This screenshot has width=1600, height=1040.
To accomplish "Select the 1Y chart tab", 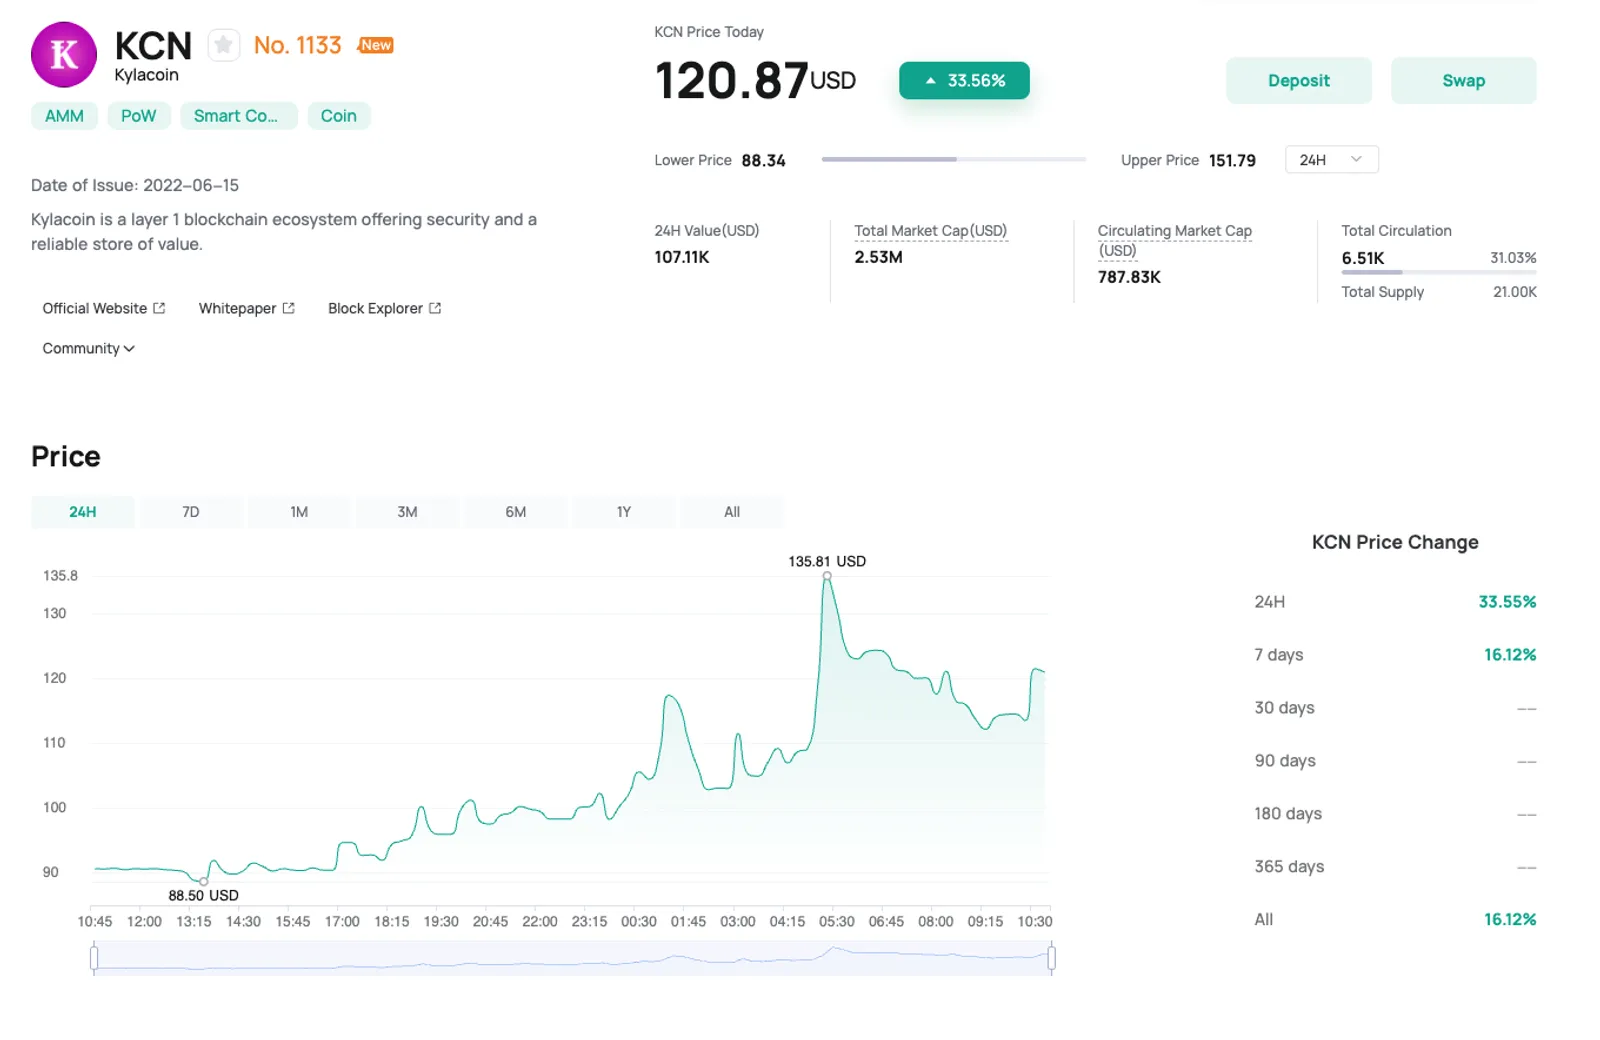I will click(x=624, y=512).
